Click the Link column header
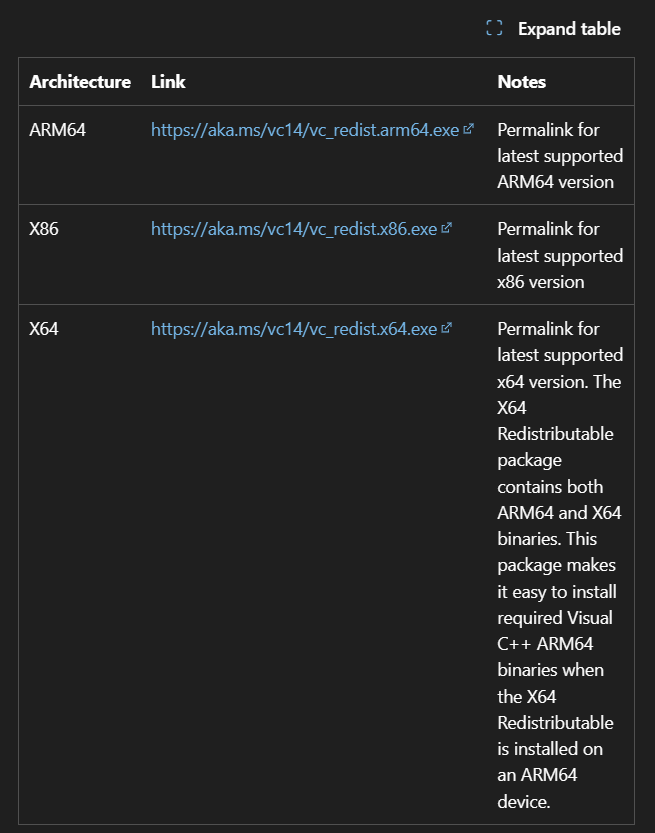 click(168, 82)
